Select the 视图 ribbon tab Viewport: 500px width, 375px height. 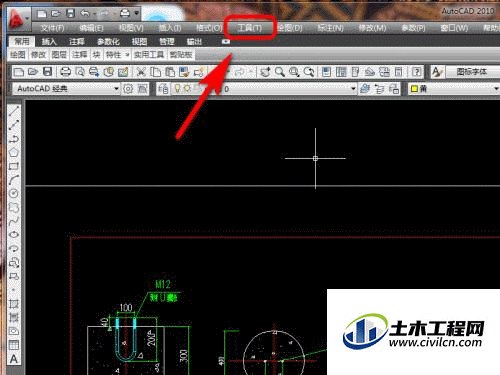coord(139,41)
